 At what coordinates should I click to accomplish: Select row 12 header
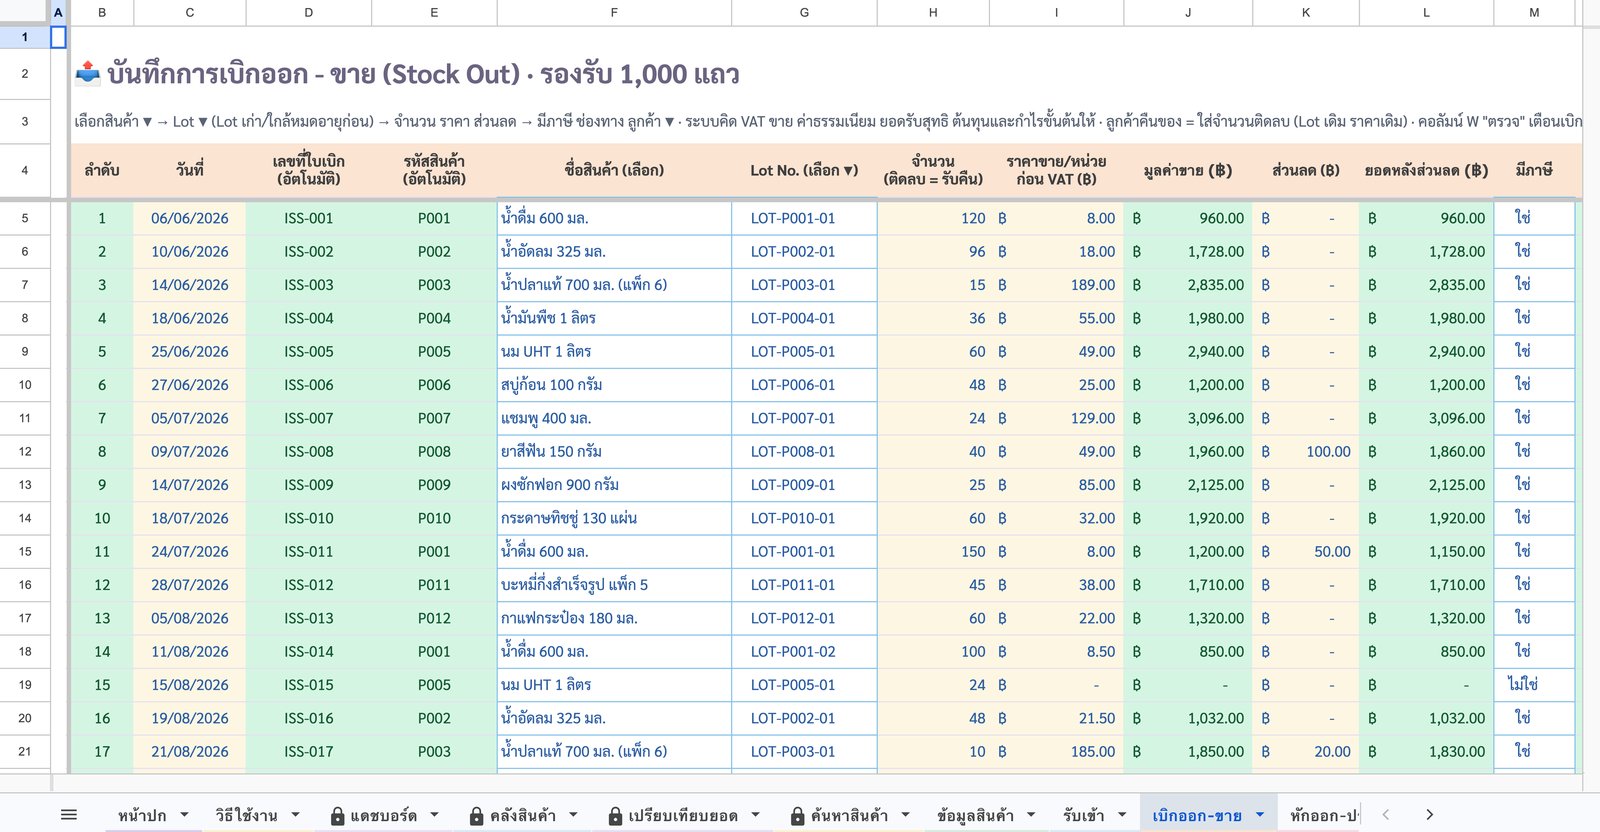click(x=25, y=451)
